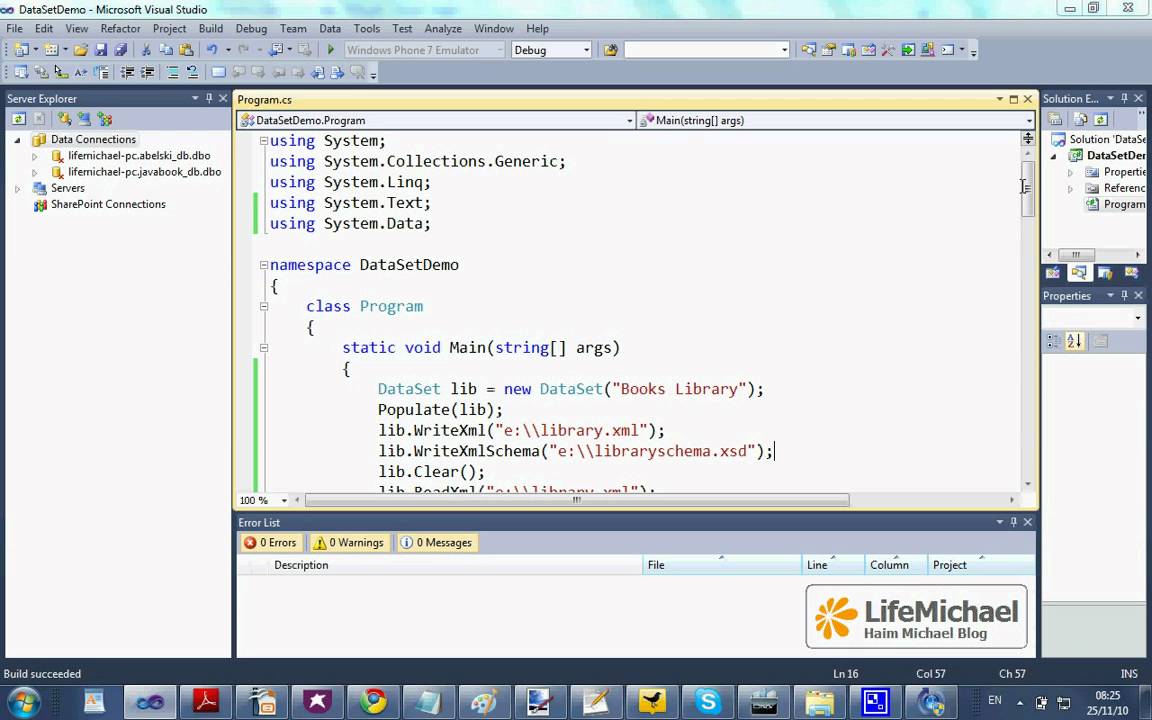Select the Program.cs editor tab
The height and width of the screenshot is (720, 1152).
coord(264,99)
